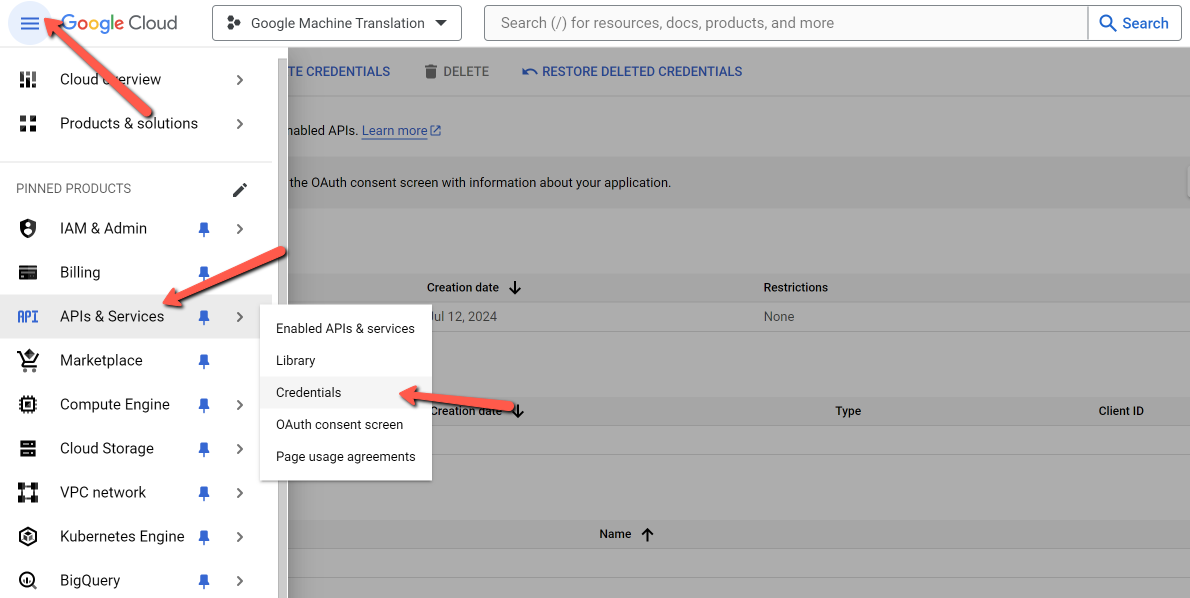Click RESTORE DELETED CREDENTIALS
Viewport: 1190px width, 598px height.
[632, 71]
